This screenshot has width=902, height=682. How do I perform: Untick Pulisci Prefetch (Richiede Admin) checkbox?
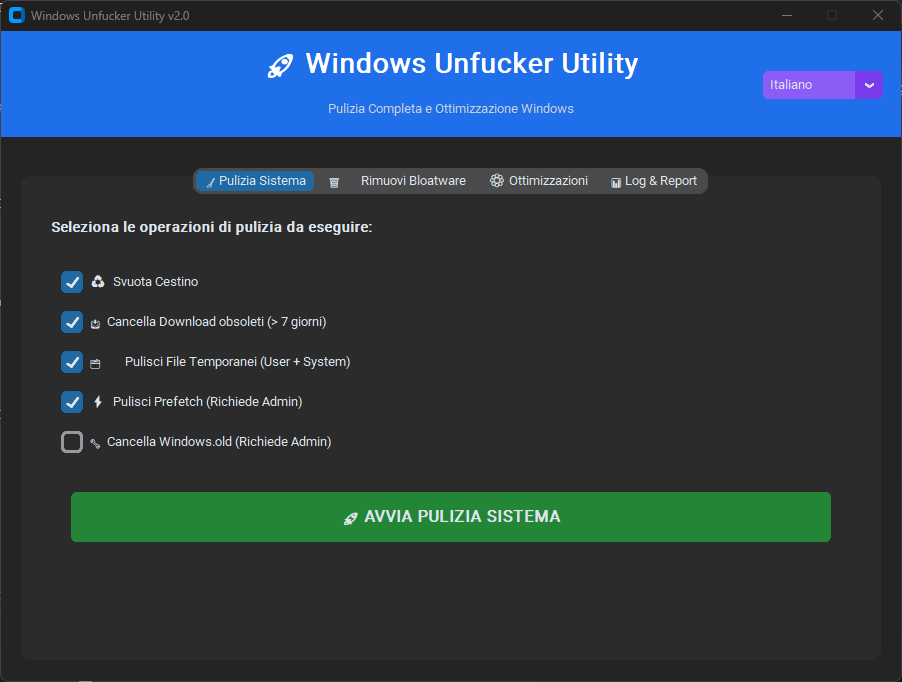[x=72, y=402]
